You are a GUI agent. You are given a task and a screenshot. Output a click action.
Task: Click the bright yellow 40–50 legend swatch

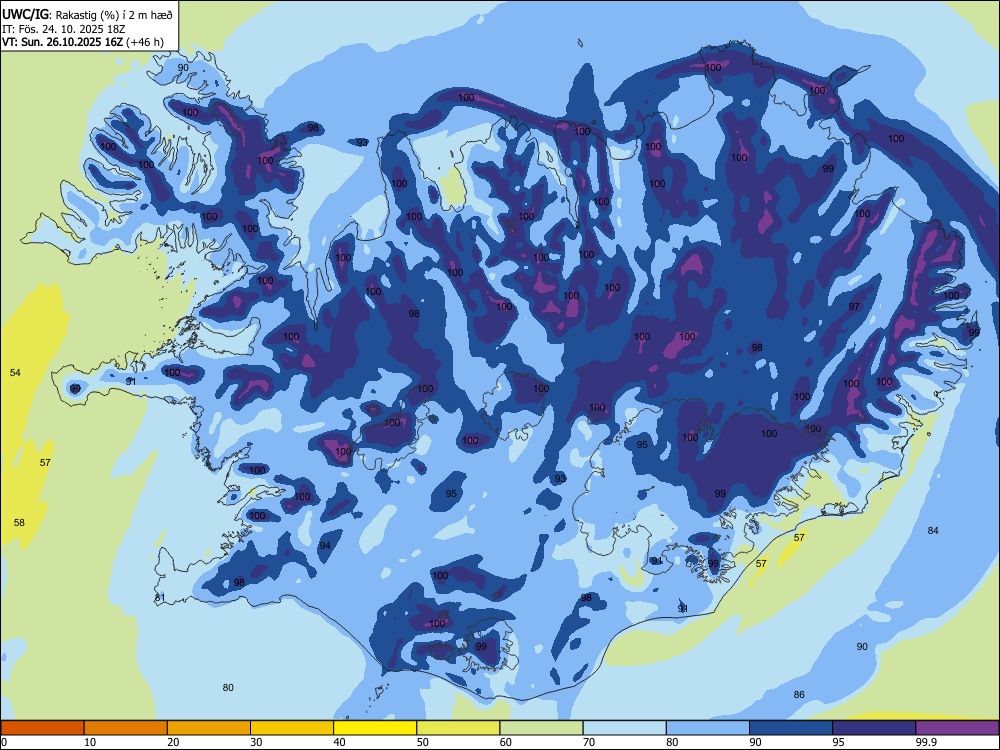[375, 728]
